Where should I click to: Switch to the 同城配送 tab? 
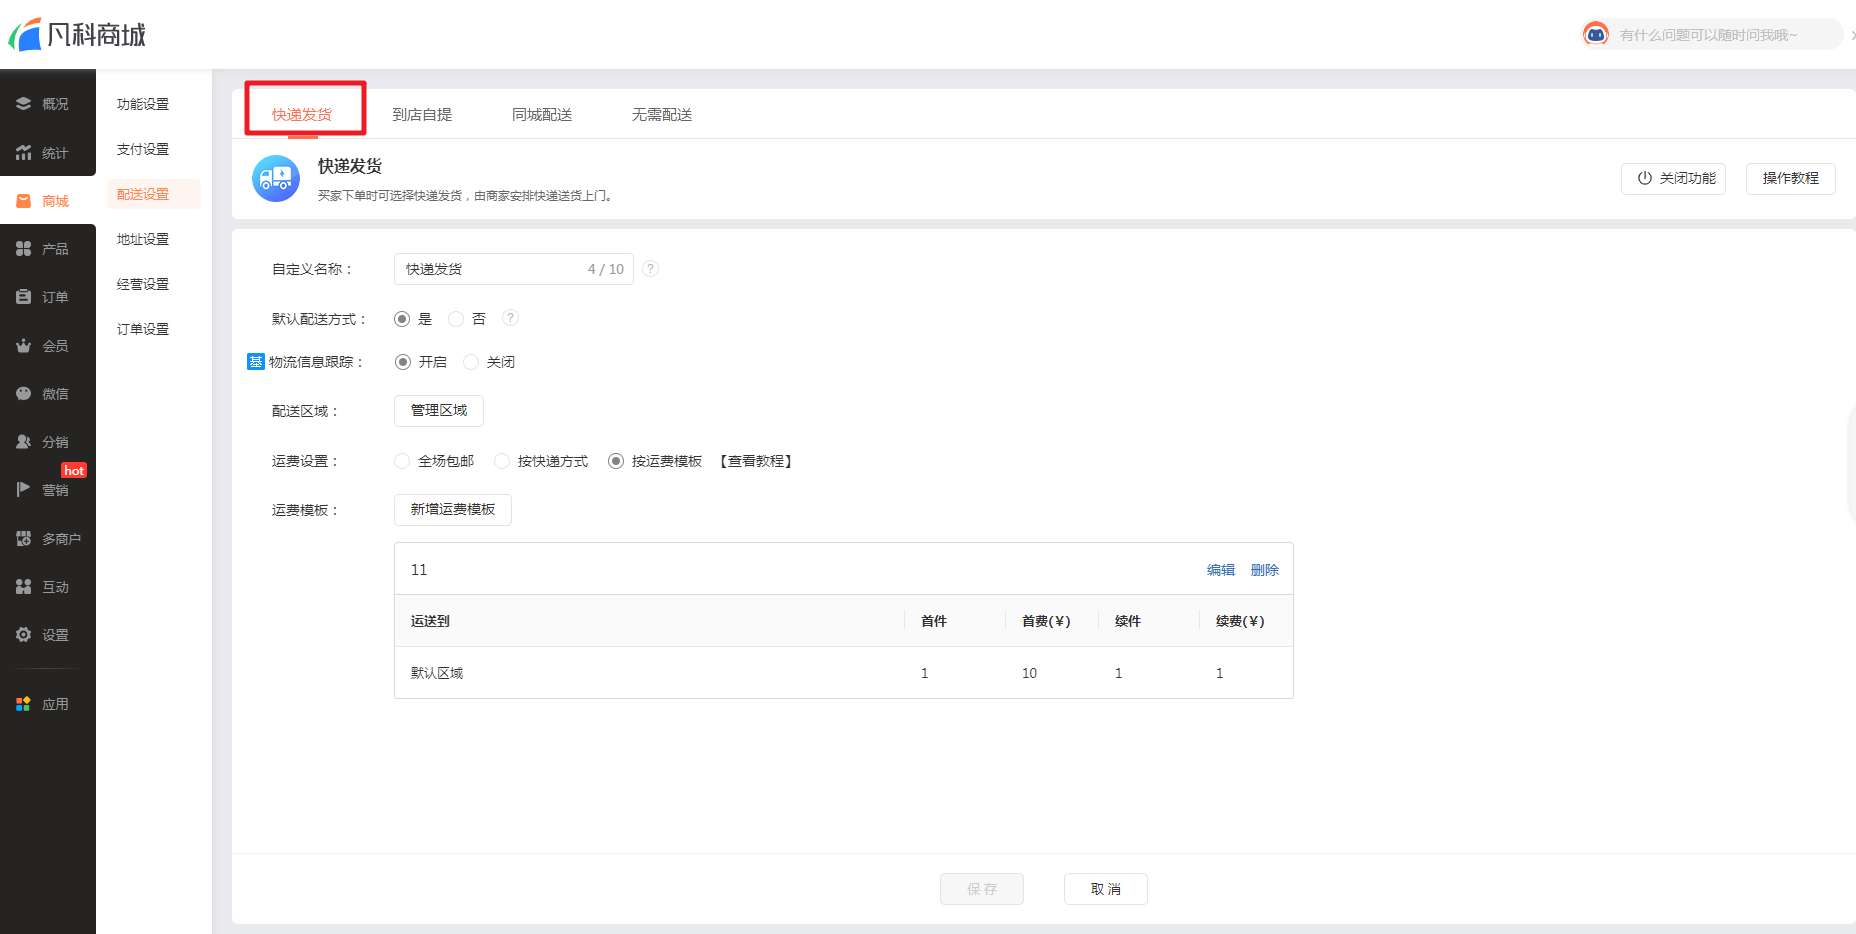pos(542,114)
